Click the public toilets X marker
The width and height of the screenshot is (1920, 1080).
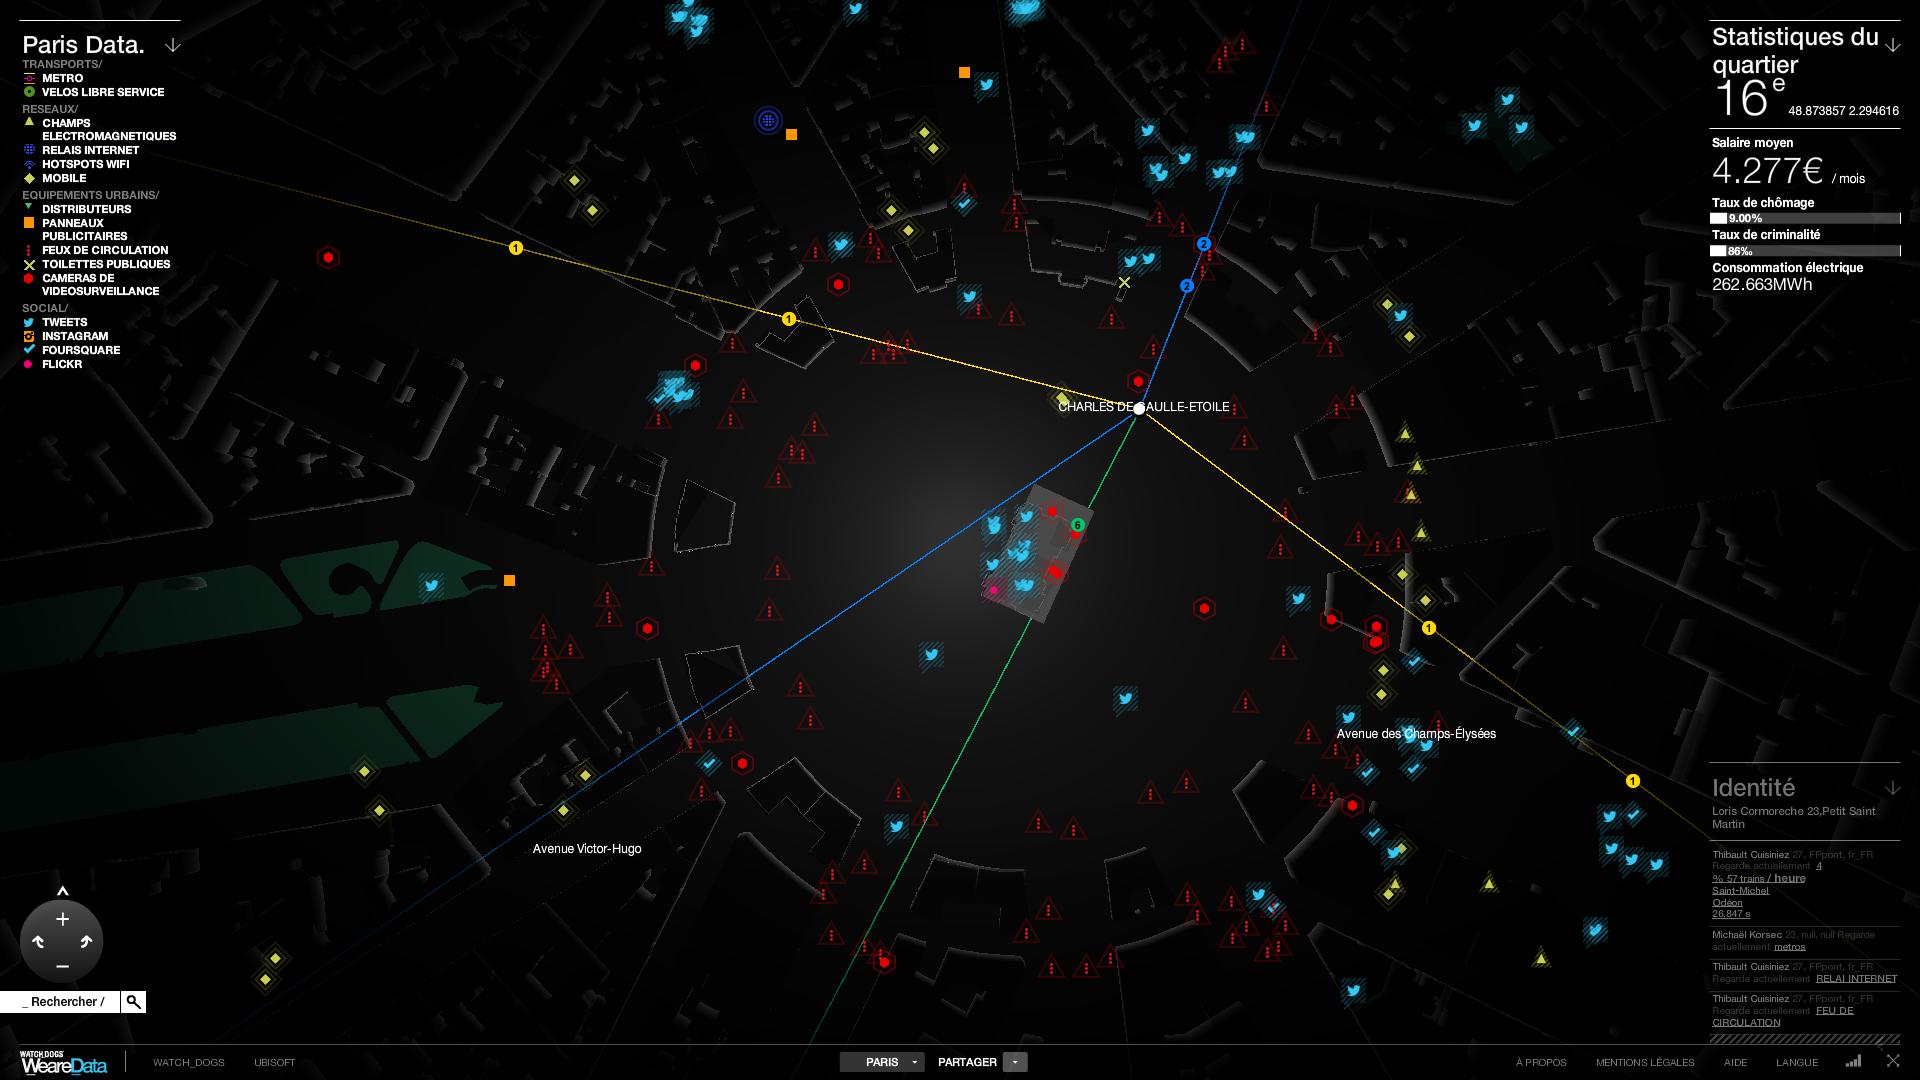tap(1124, 283)
